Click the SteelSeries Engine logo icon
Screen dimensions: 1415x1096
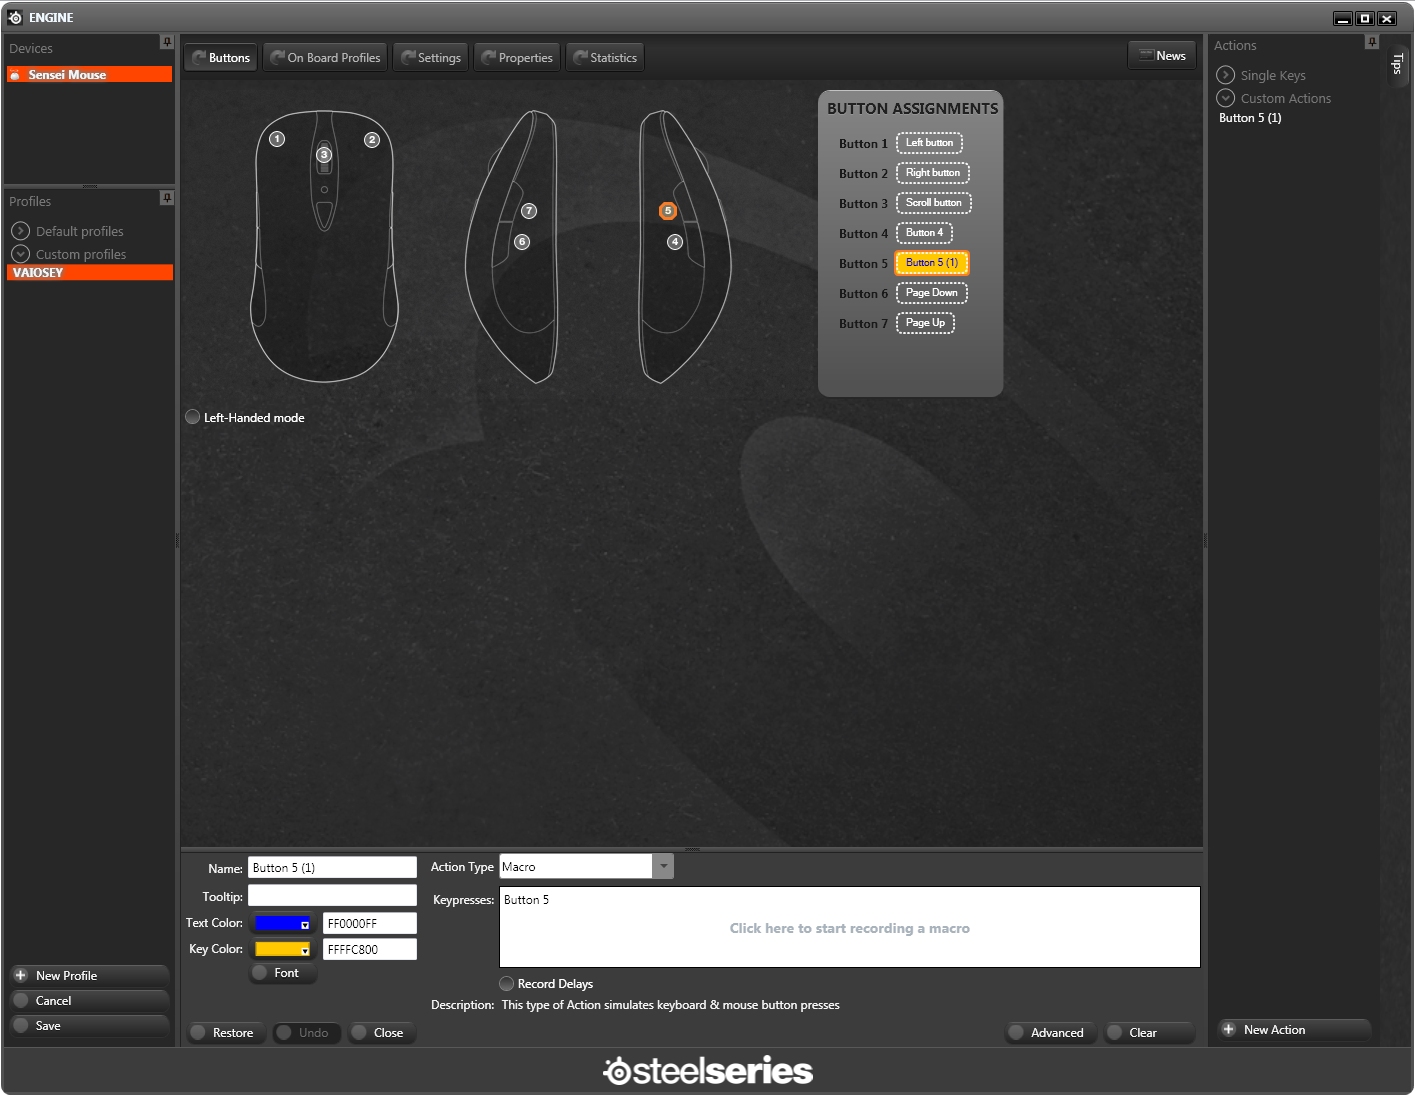(15, 18)
